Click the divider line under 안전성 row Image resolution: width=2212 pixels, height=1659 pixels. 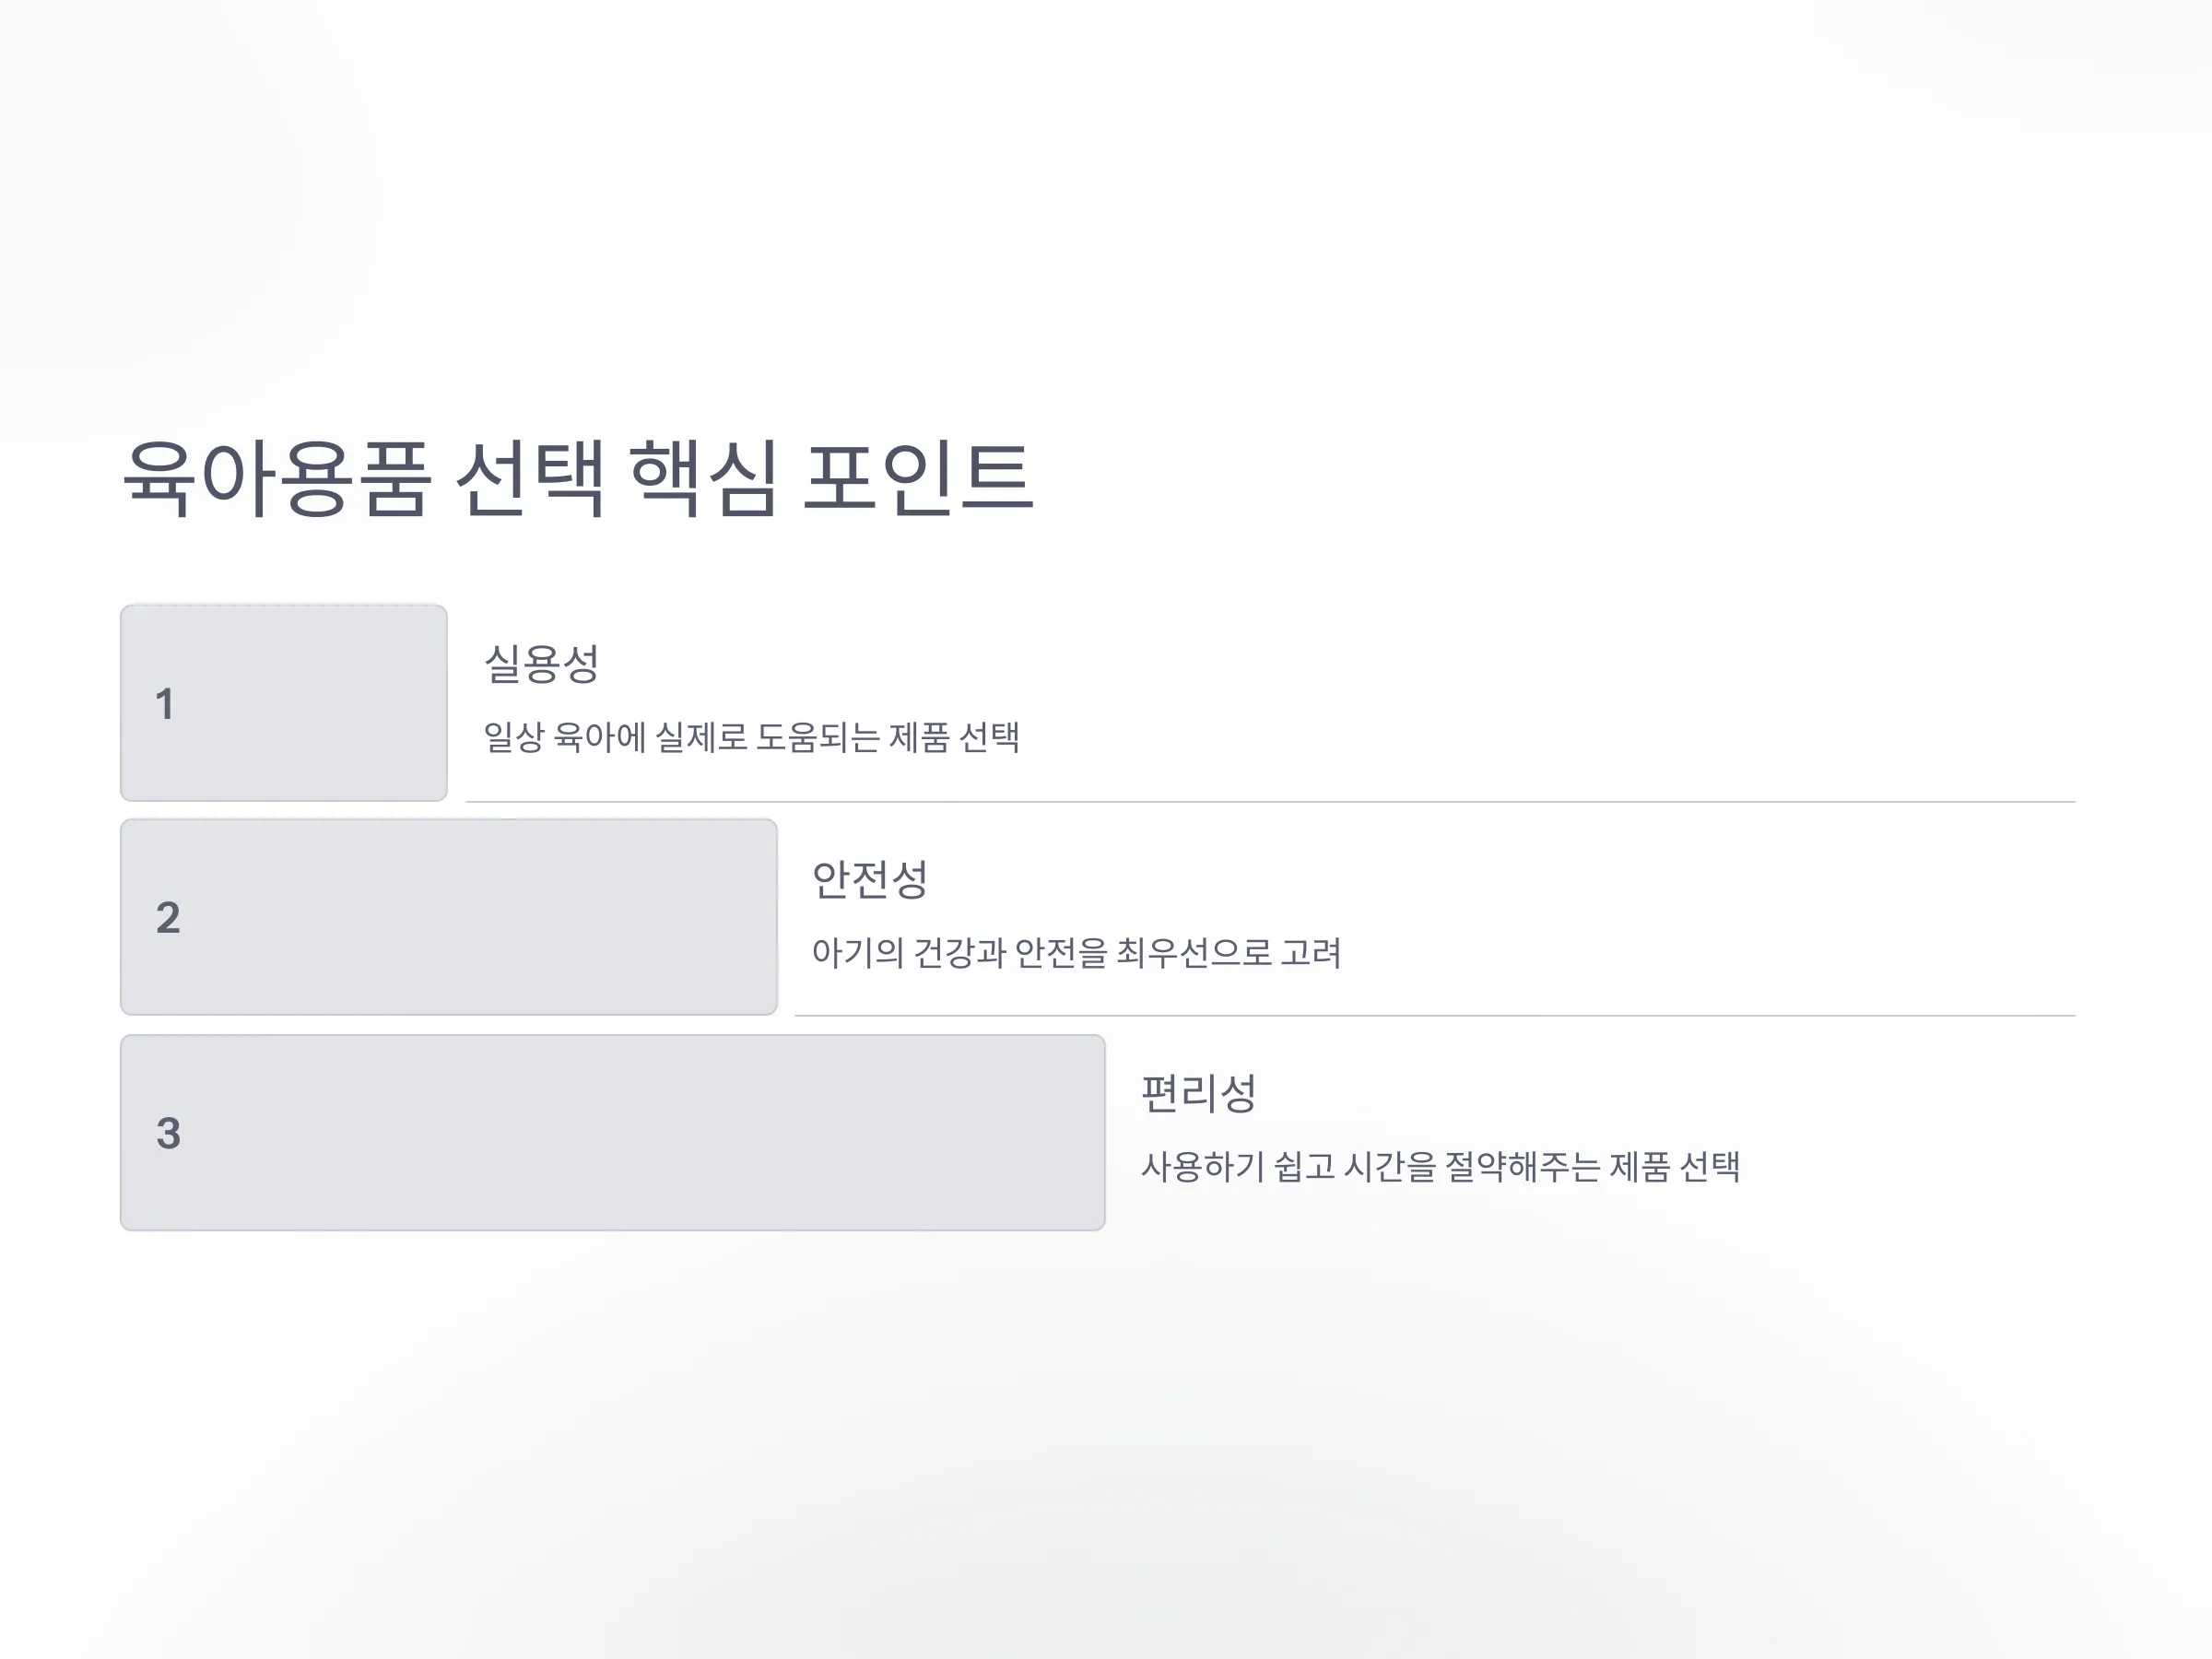1434,1015
